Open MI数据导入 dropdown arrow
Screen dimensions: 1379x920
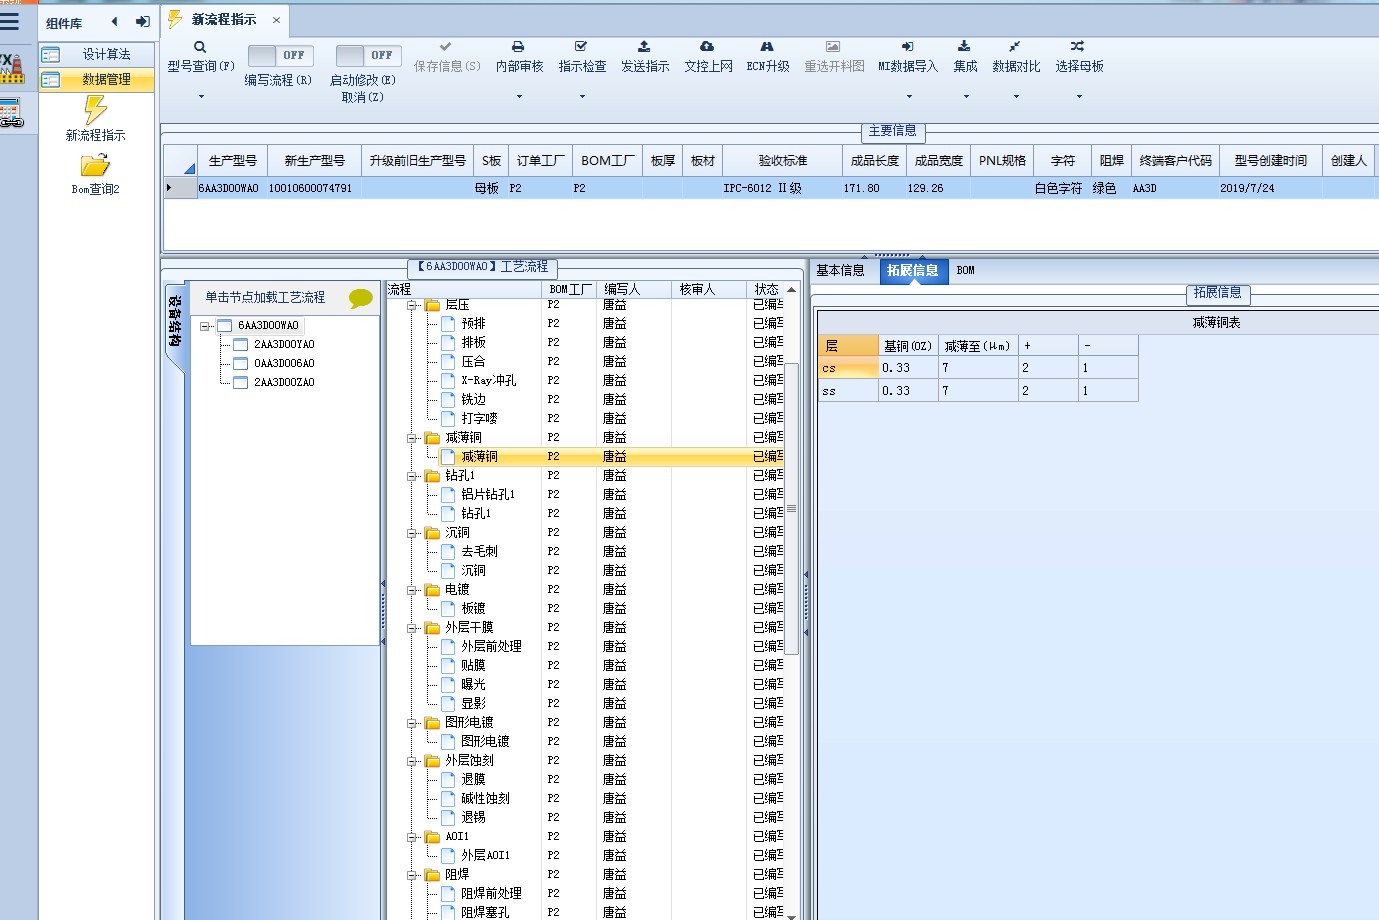[909, 97]
